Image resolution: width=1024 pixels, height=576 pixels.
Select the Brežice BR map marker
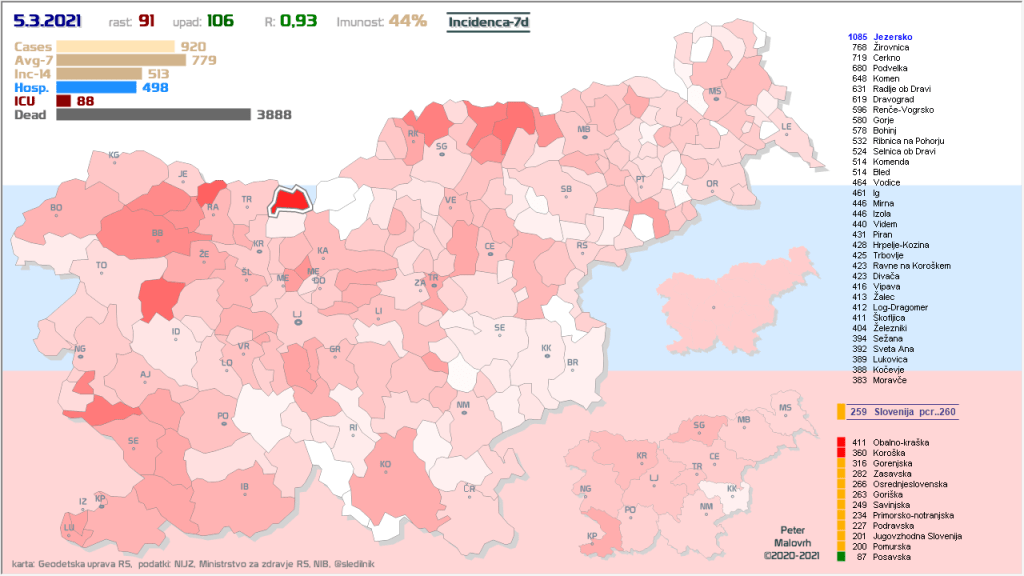click(572, 369)
